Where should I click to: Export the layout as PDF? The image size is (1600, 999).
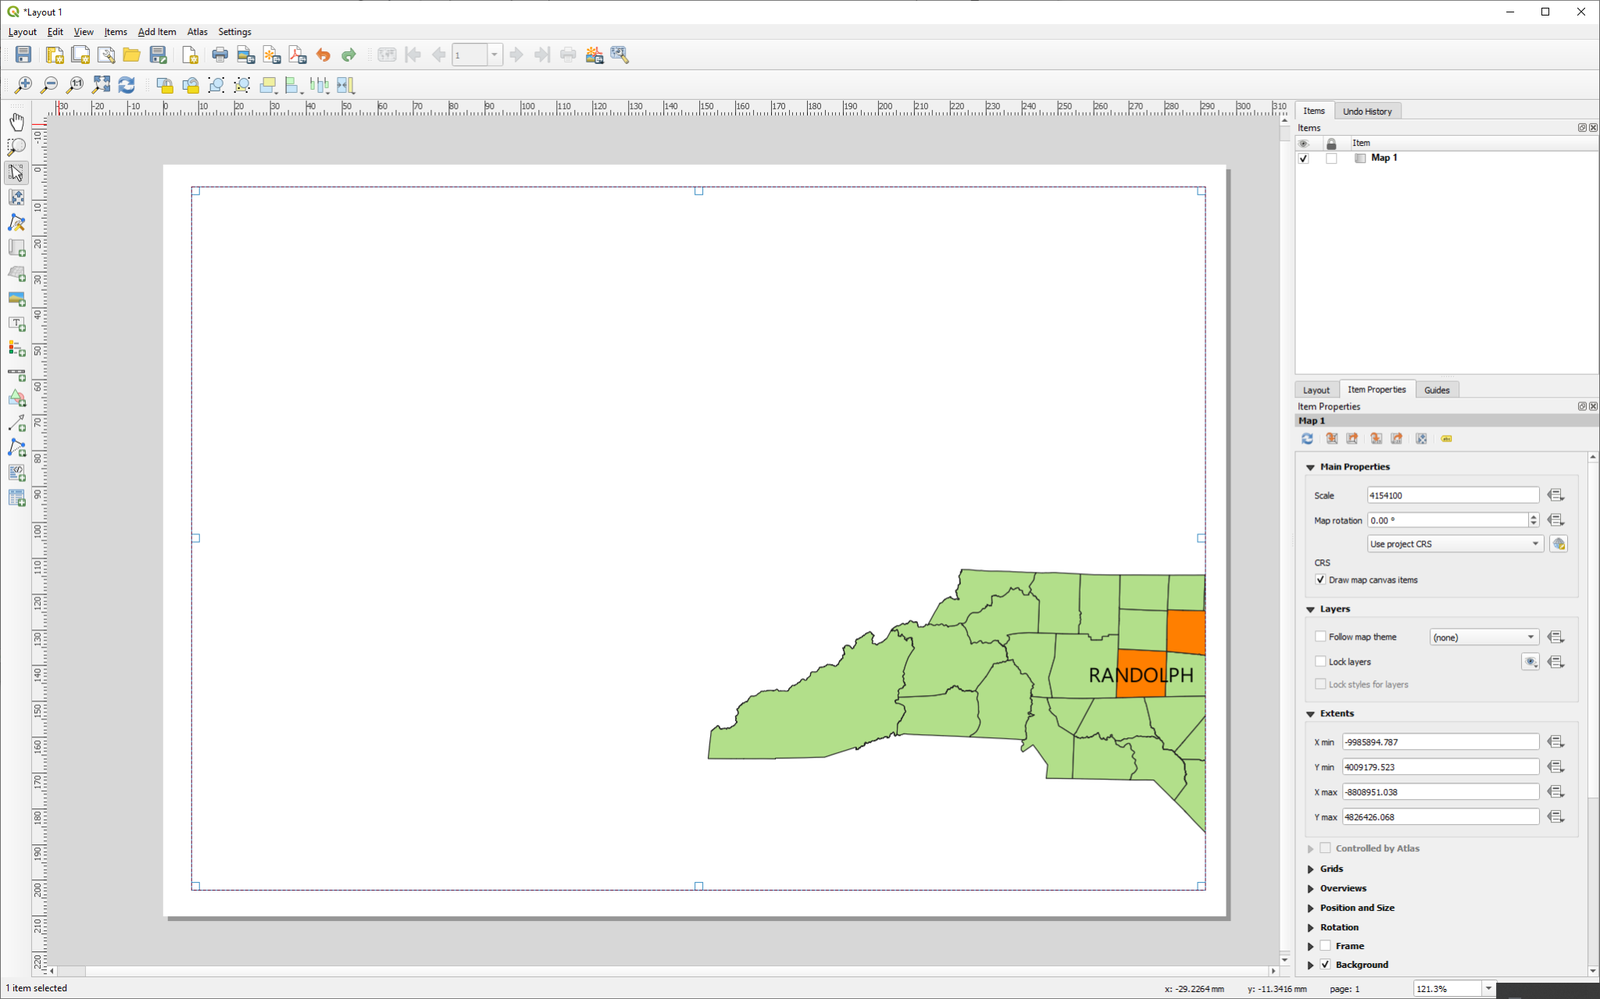296,54
